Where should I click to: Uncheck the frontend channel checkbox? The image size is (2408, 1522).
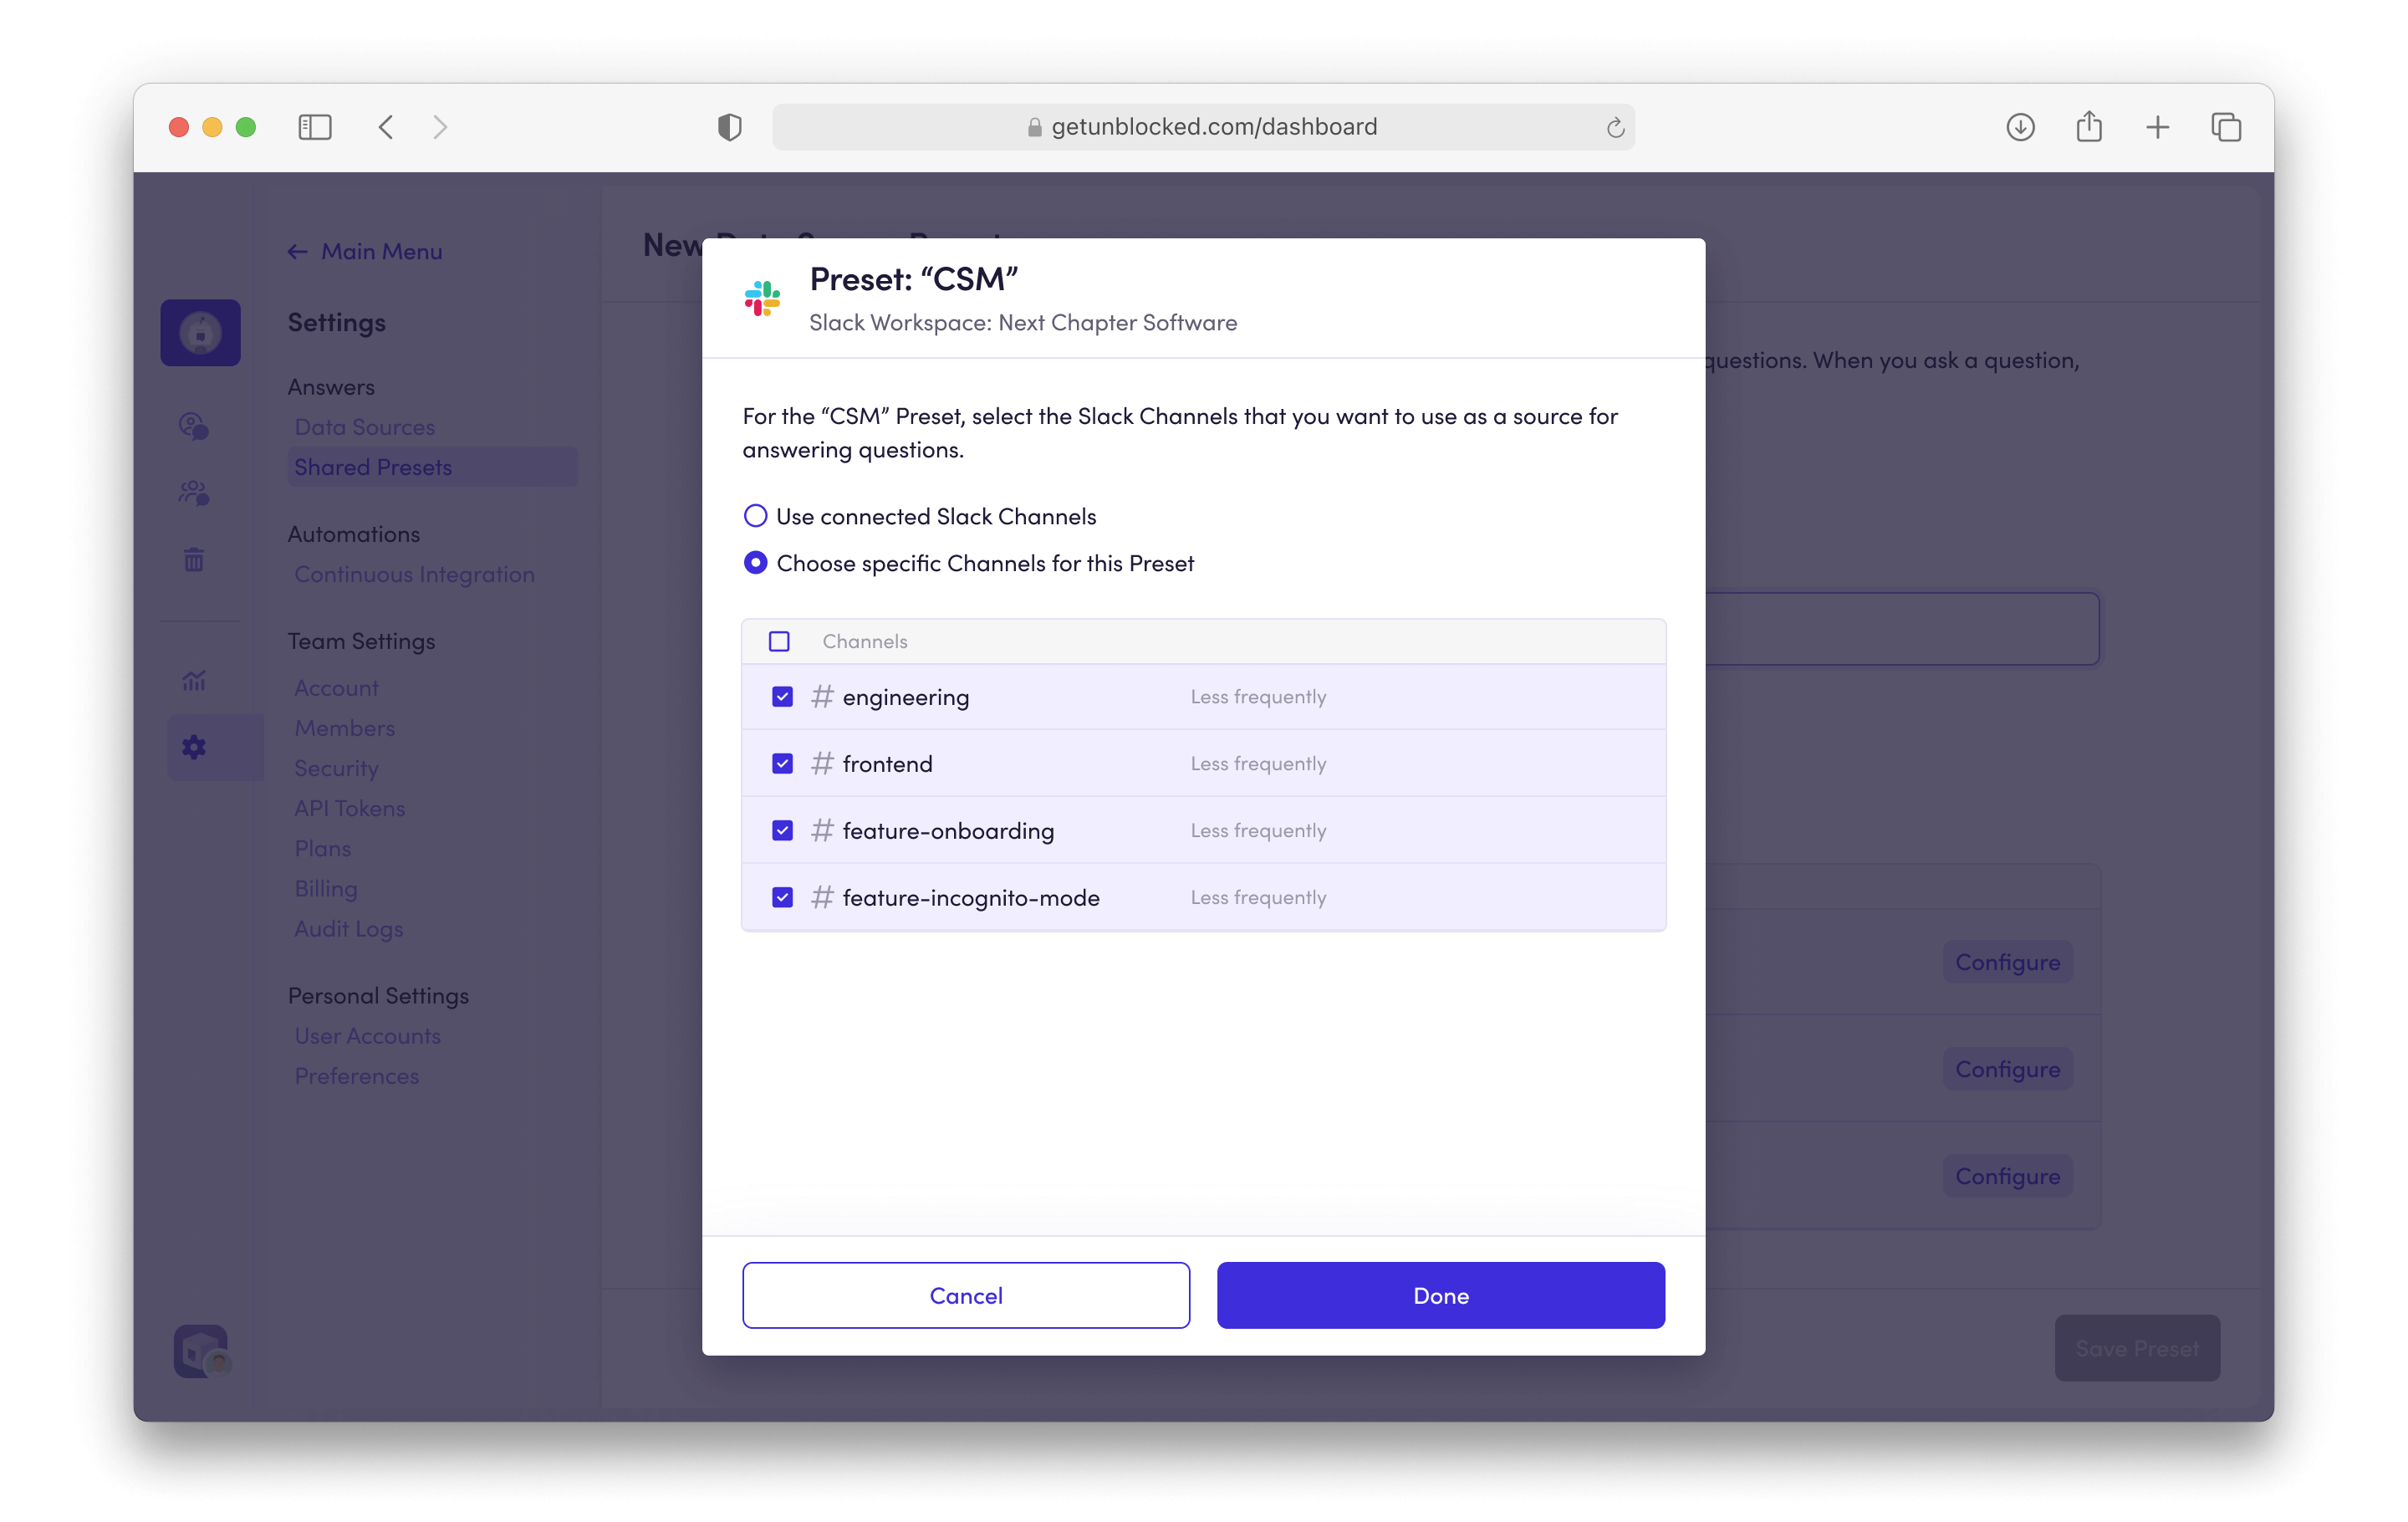click(782, 764)
